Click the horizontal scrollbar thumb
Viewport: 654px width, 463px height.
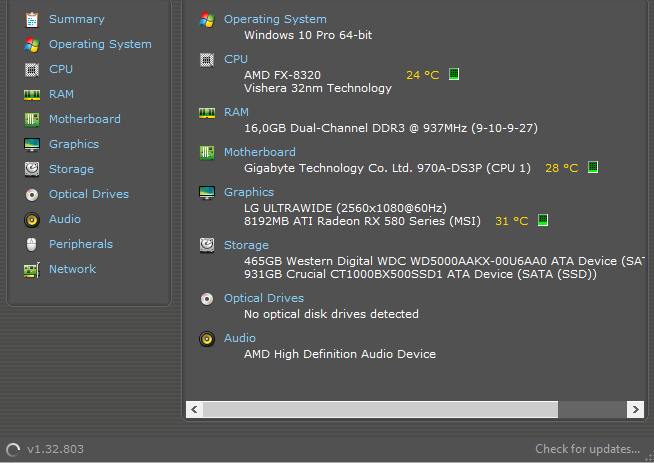click(380, 410)
